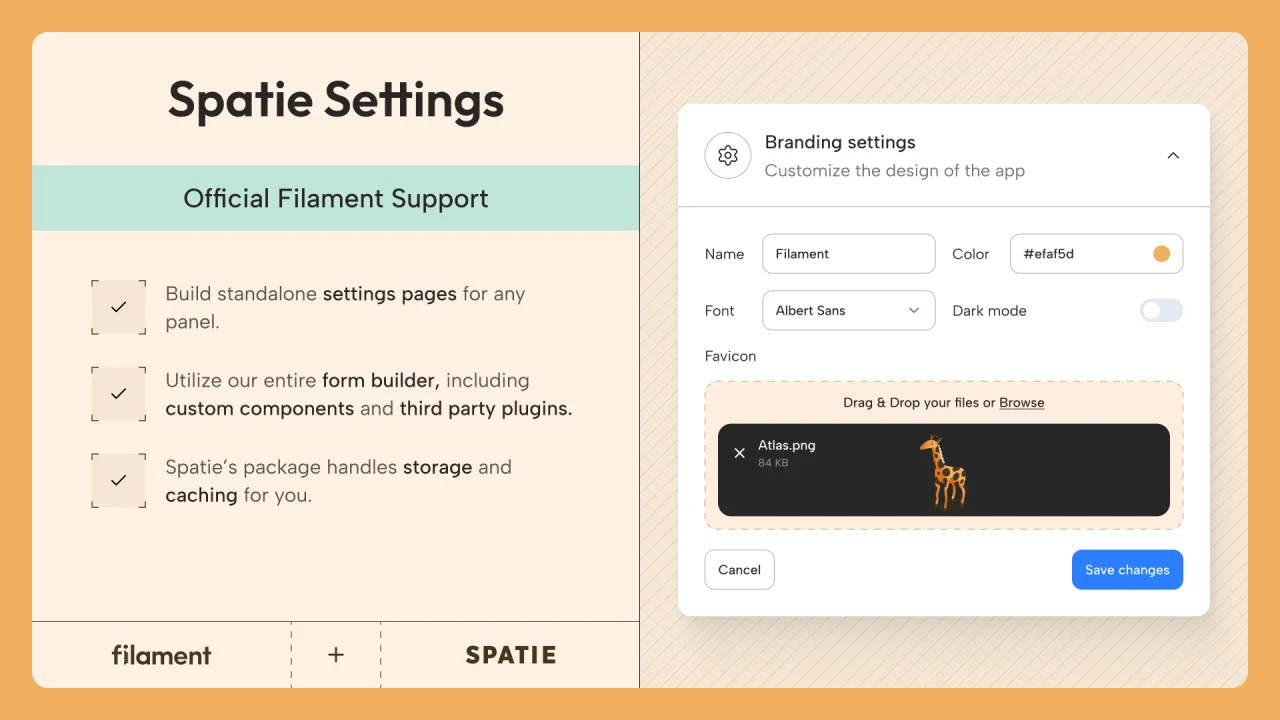Toggle the Dark mode switch
The width and height of the screenshot is (1280, 720).
[x=1161, y=310]
